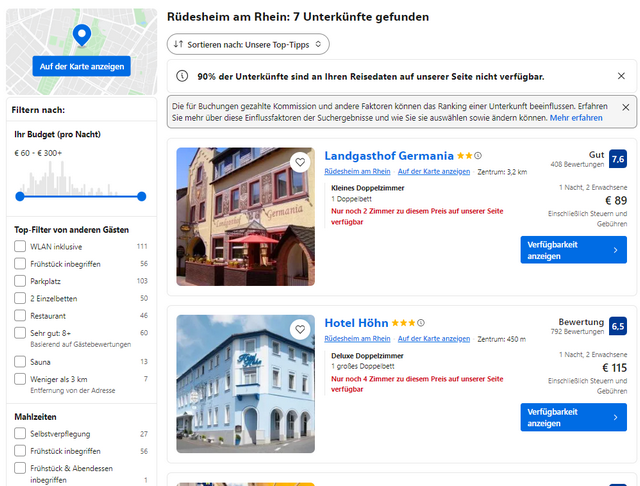Check Frühstück inbegriffen under Top-Filter

click(20, 264)
